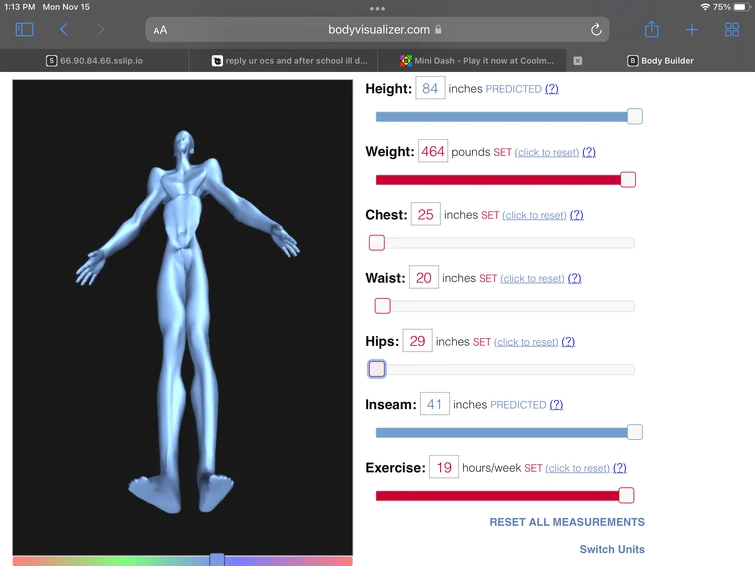The width and height of the screenshot is (755, 566).
Task: Switch to the Mini Dash tab
Action: click(x=477, y=61)
